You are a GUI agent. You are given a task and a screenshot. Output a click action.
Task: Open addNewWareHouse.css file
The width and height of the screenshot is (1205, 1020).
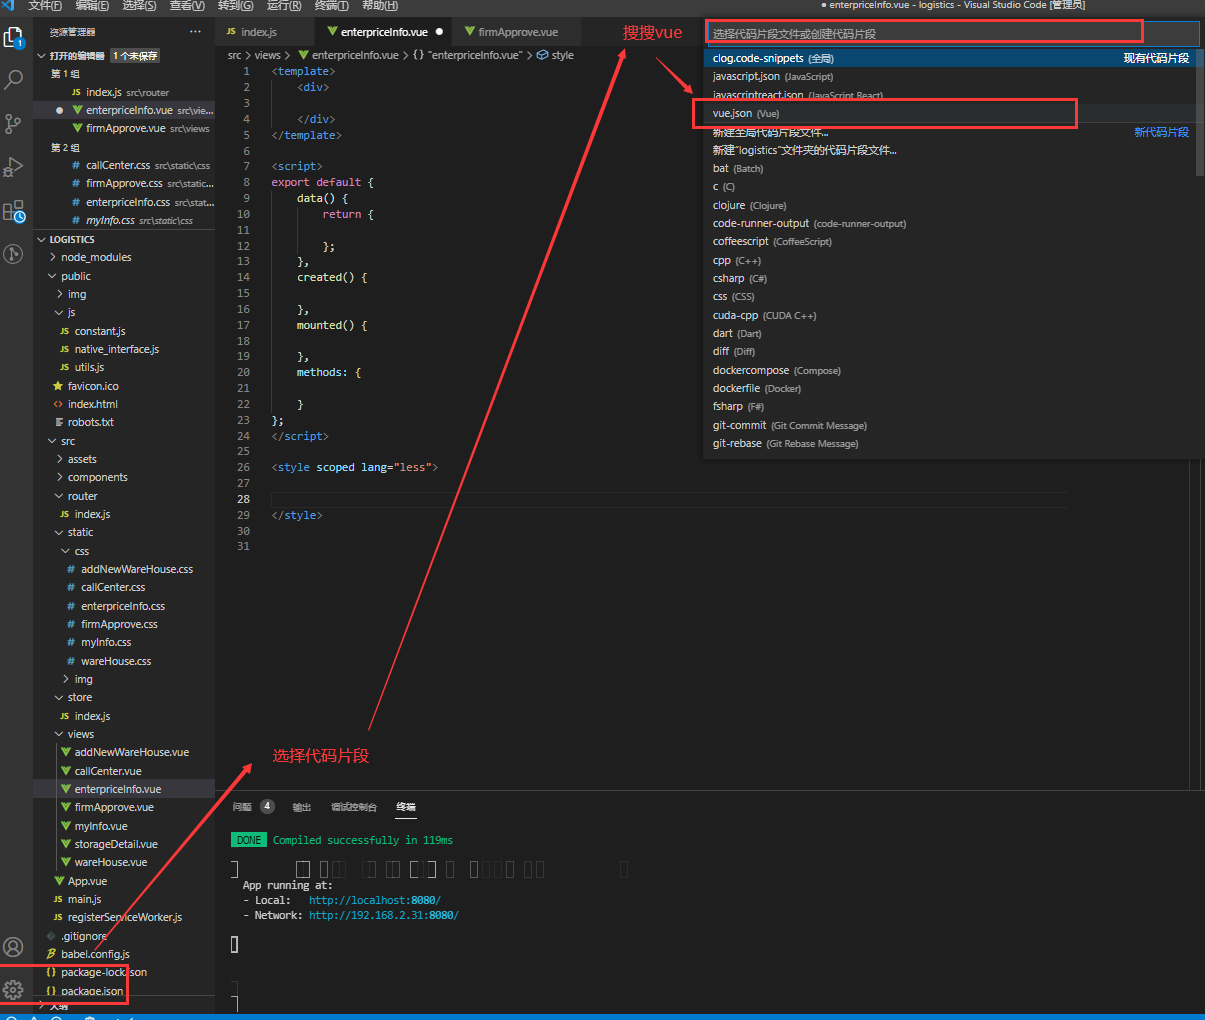pyautogui.click(x=136, y=569)
